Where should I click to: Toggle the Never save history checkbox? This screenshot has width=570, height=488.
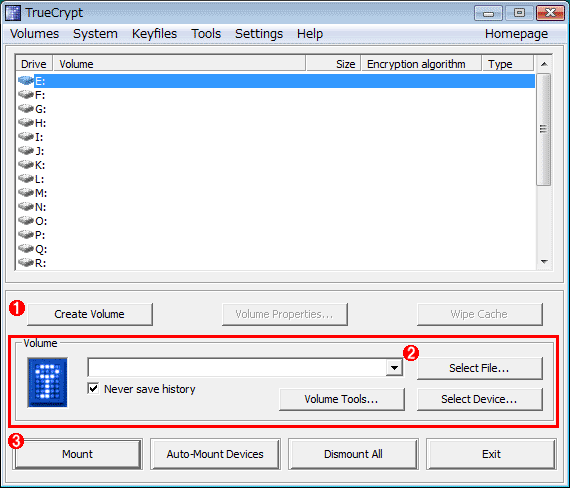coord(93,388)
